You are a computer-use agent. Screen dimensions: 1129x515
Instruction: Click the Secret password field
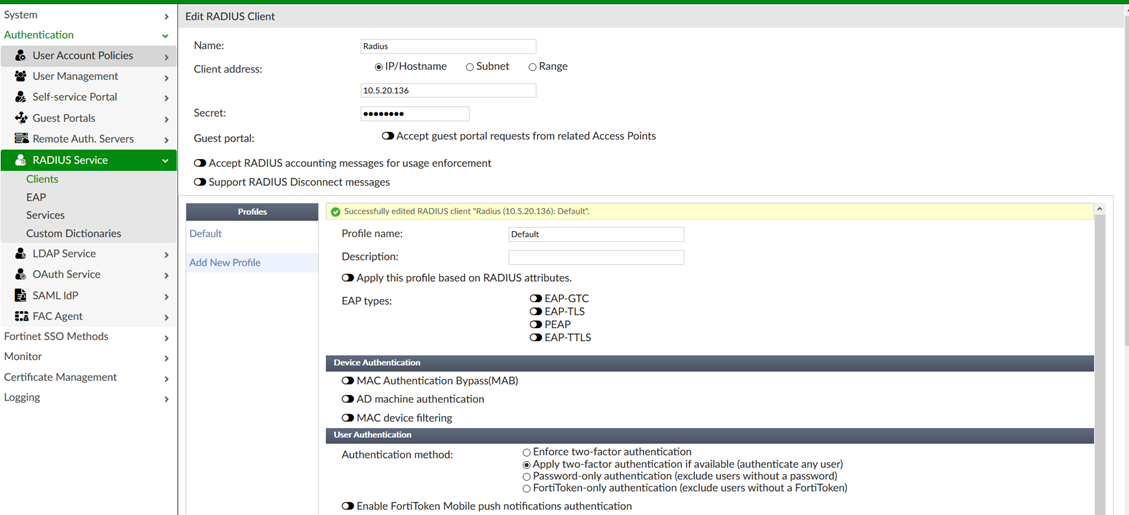click(x=415, y=114)
